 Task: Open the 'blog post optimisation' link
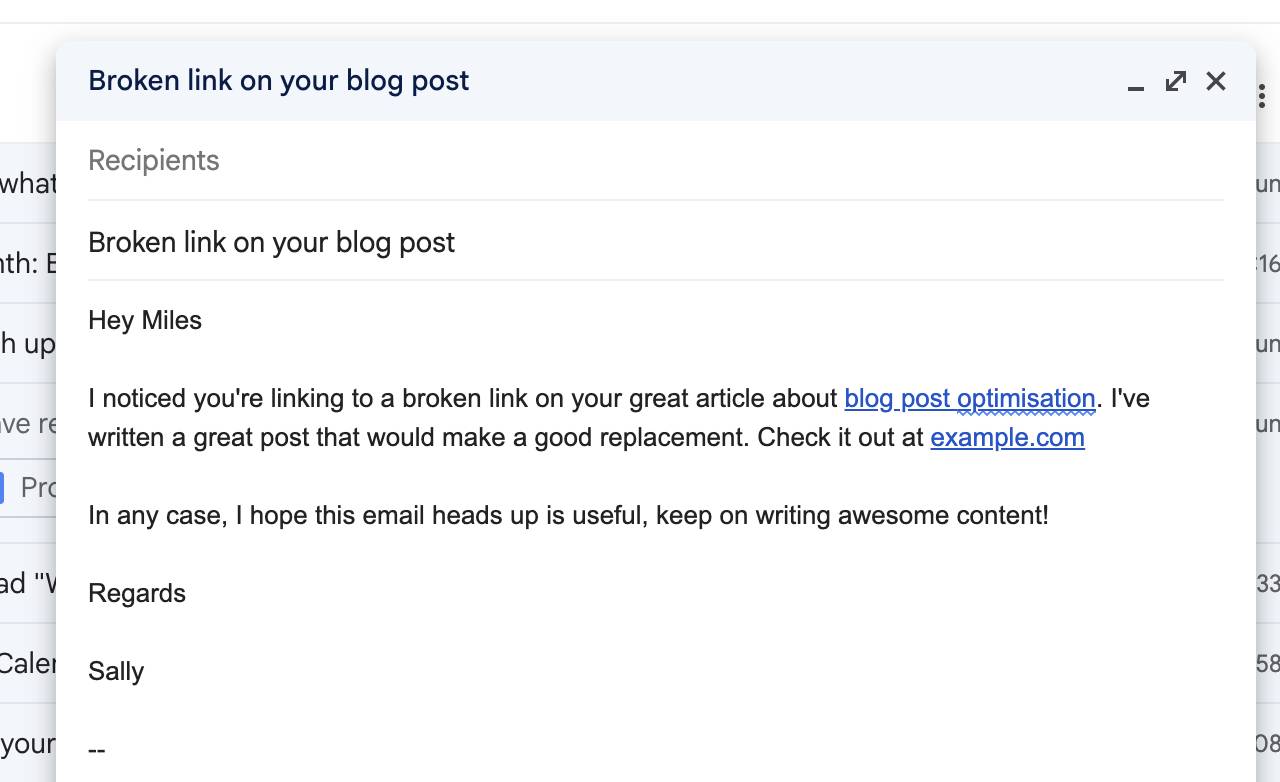point(969,399)
